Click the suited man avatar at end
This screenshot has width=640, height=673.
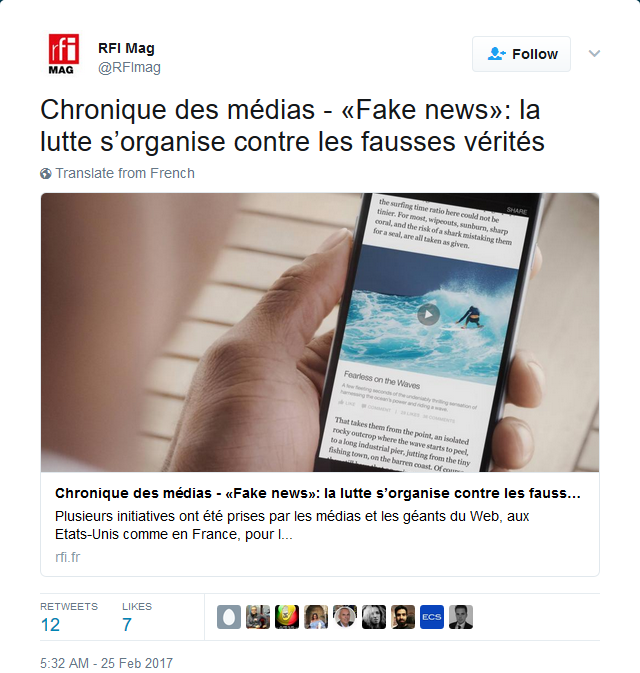pyautogui.click(x=461, y=617)
